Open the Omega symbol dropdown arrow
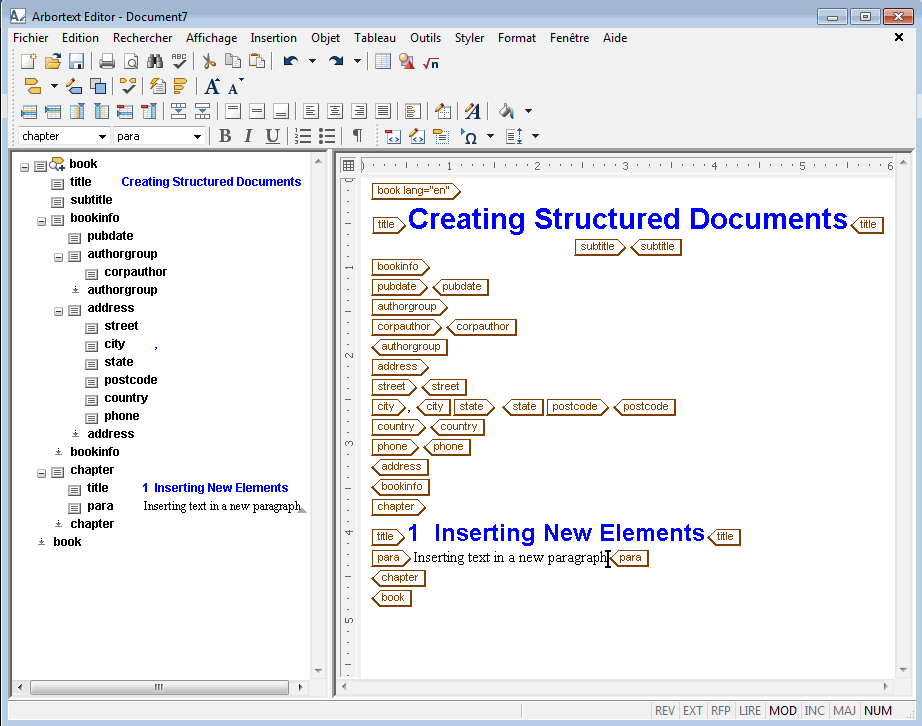 (x=490, y=136)
